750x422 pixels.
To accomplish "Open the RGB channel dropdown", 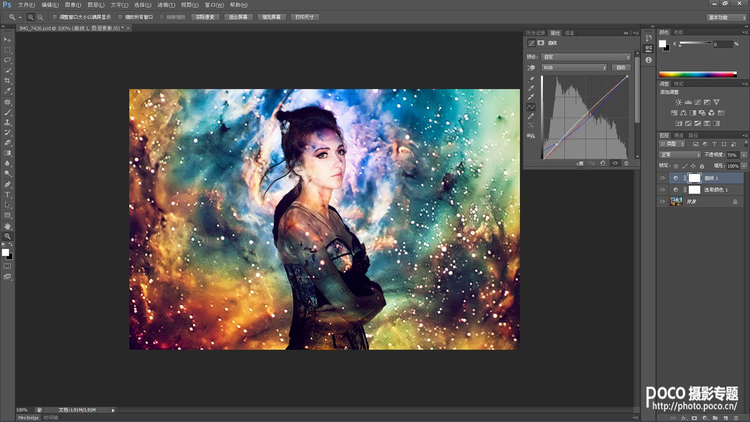I will pos(574,68).
